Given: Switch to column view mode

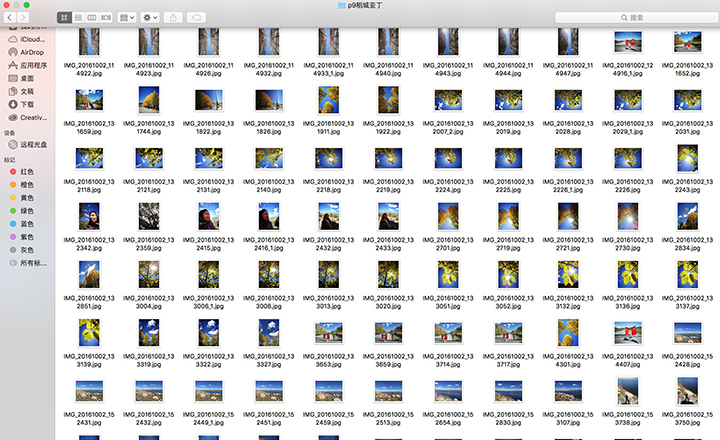Looking at the screenshot, I should (92, 17).
